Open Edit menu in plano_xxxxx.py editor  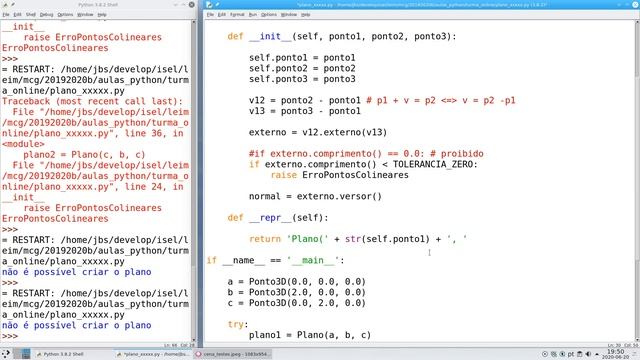pos(222,15)
